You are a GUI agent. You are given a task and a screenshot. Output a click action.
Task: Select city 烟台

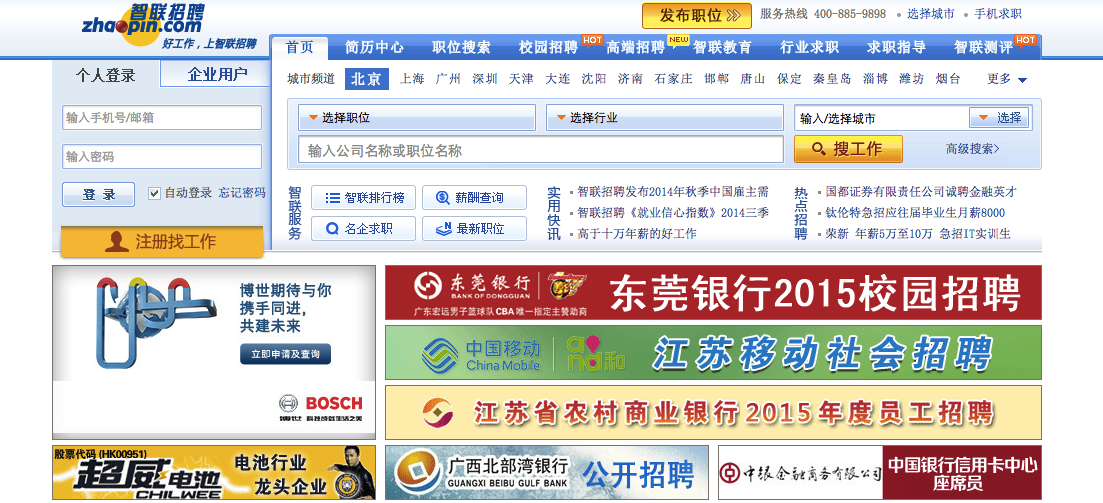[948, 79]
